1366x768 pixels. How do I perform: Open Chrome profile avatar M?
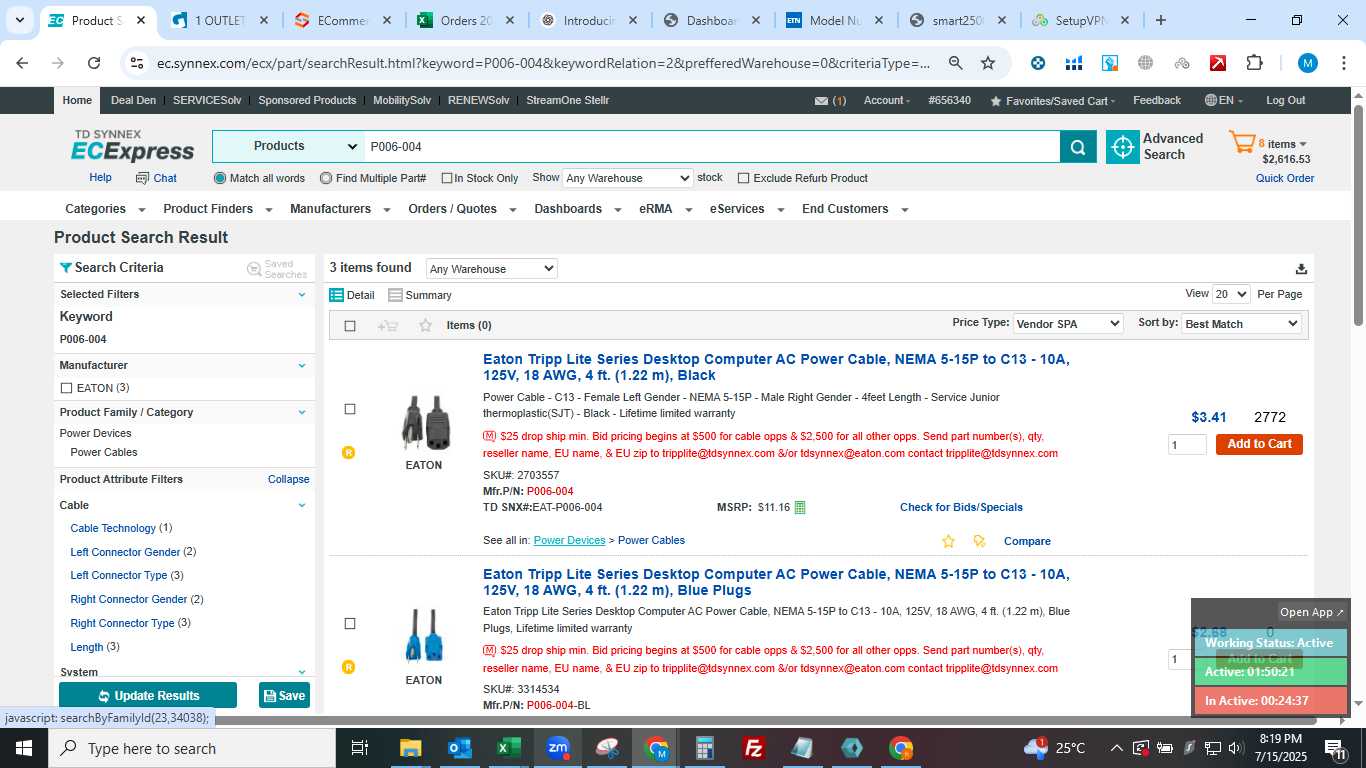[x=1307, y=63]
